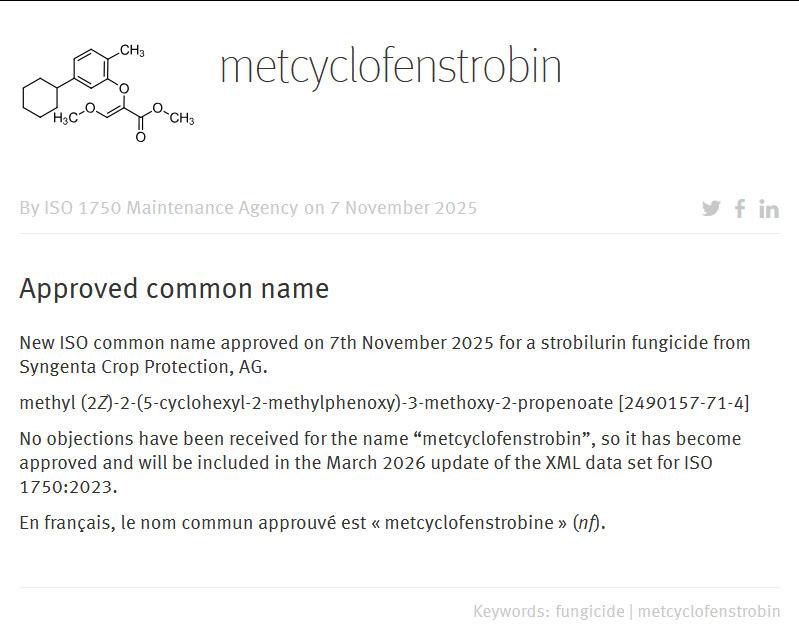
Task: Click the words strobilurin fungicide
Action: [x=619, y=342]
